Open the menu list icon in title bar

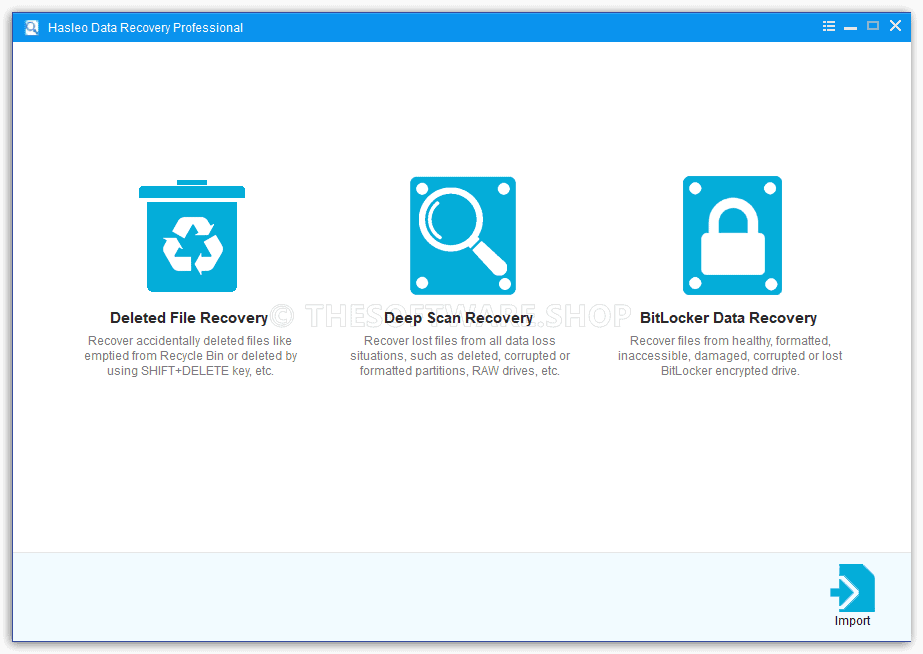(x=829, y=26)
